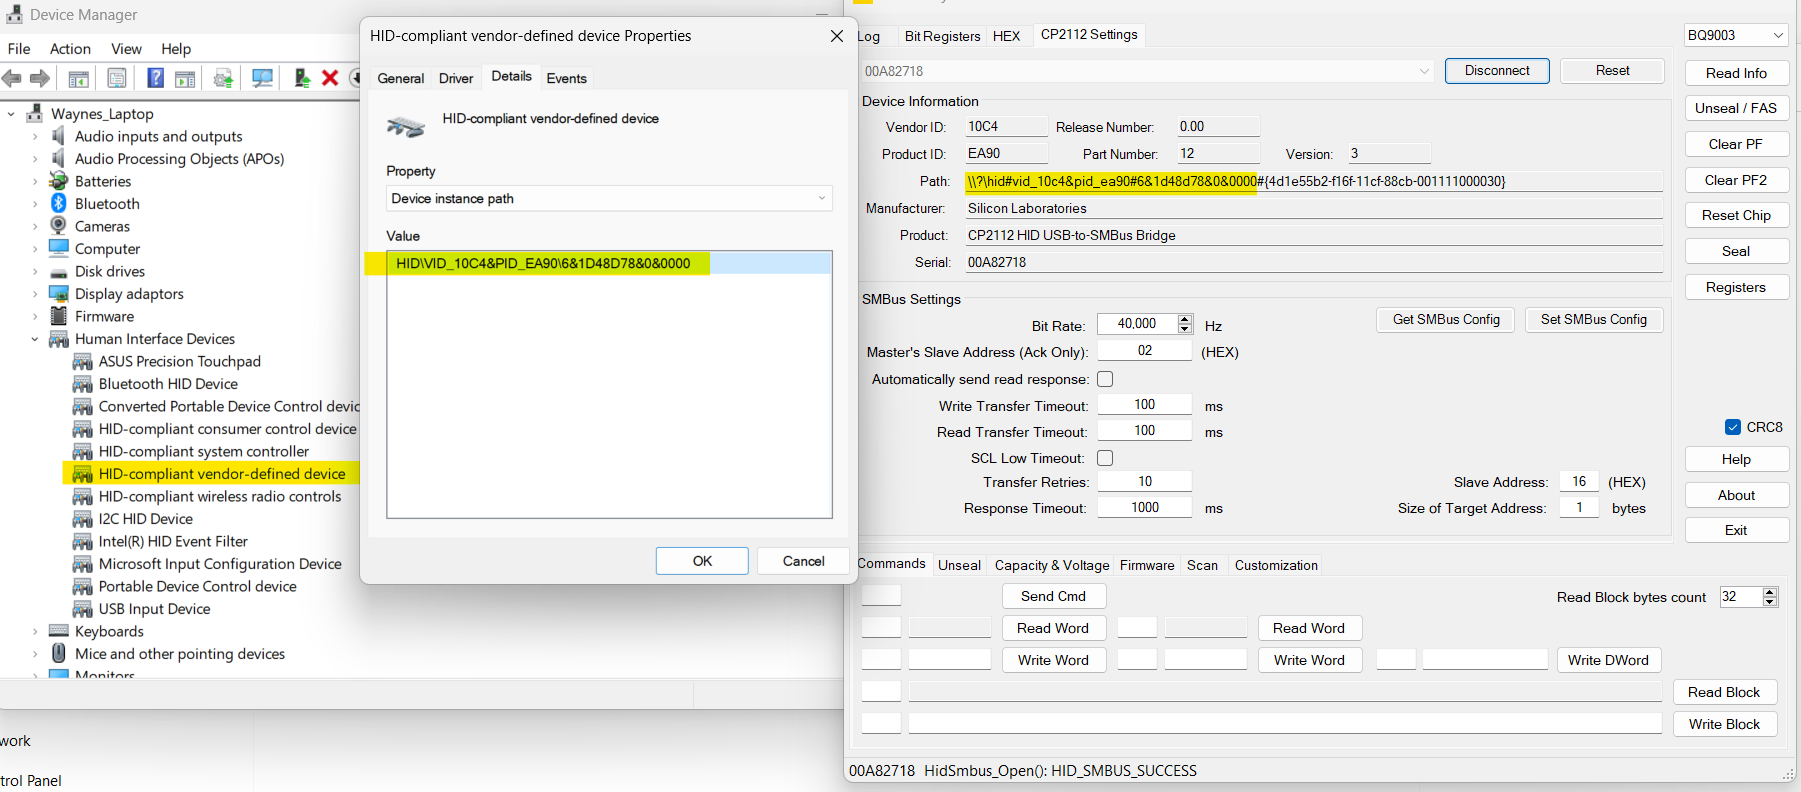Click the Bluetooth category icon in device tree
This screenshot has width=1801, height=792.
59,203
